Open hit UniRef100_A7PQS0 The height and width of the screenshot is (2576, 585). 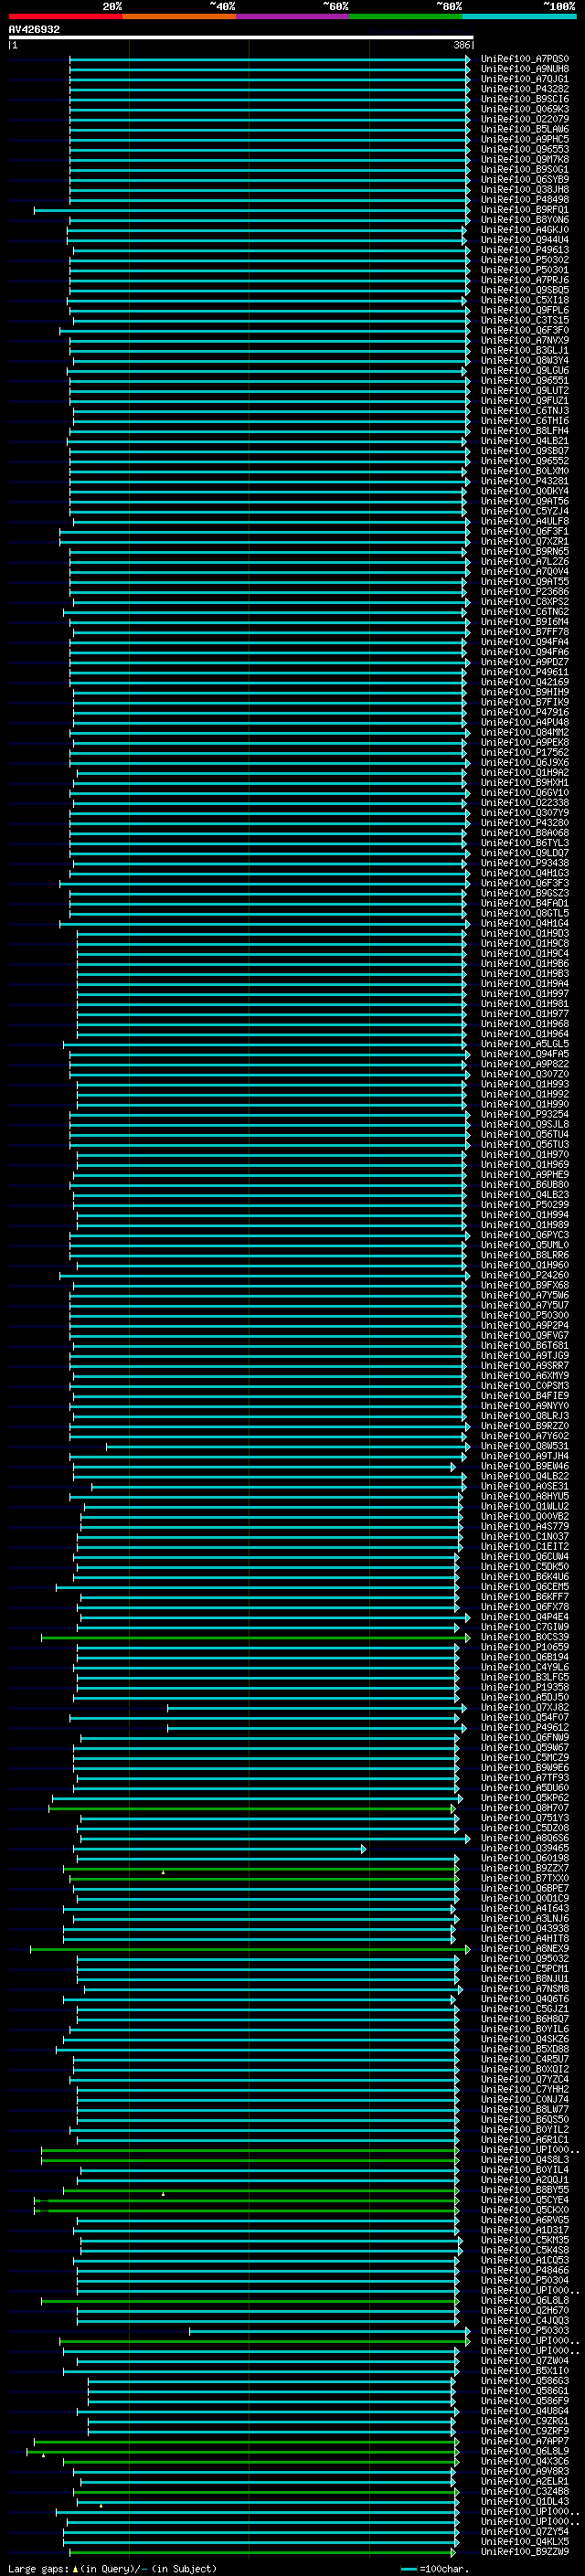[x=525, y=59]
